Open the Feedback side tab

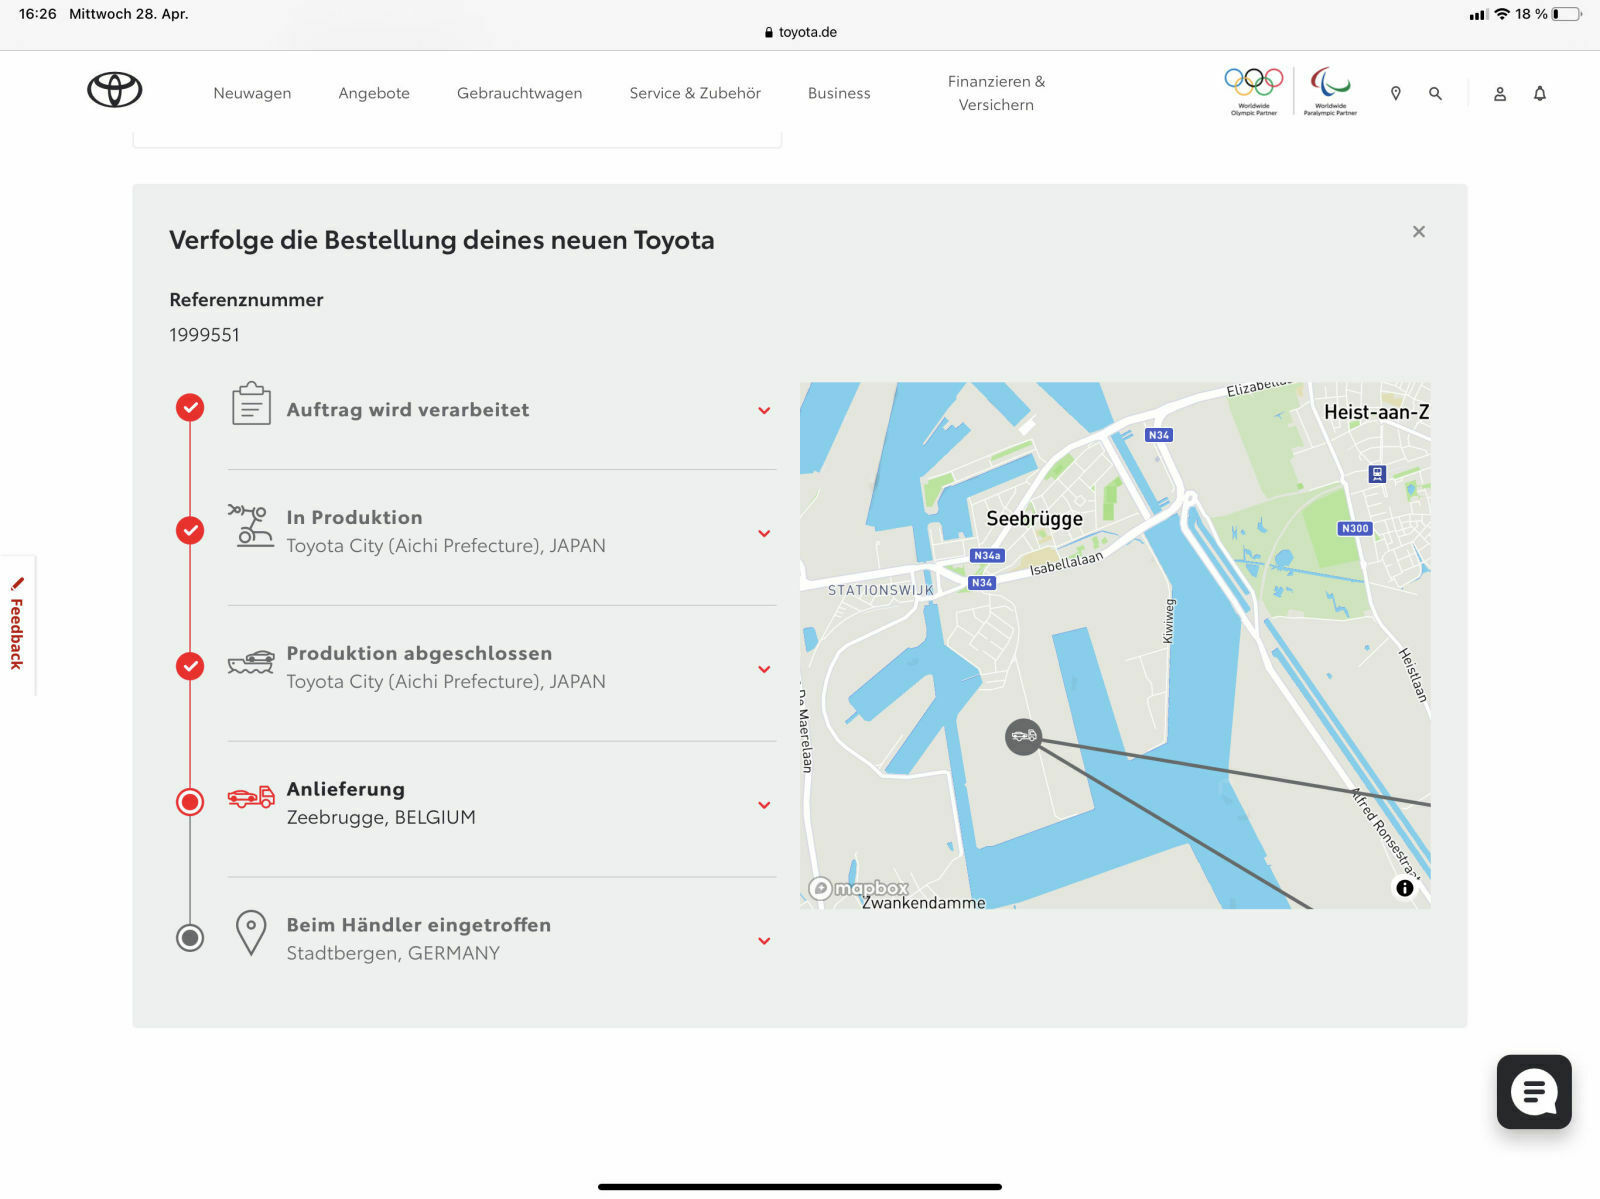point(17,626)
